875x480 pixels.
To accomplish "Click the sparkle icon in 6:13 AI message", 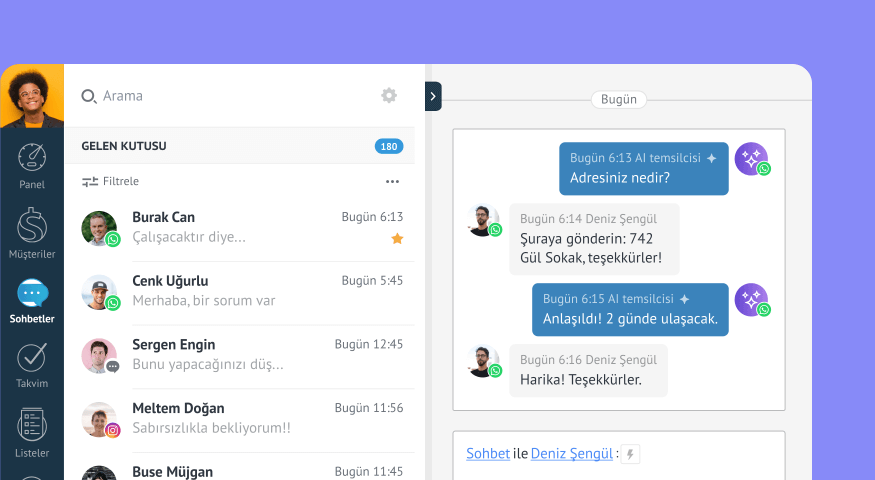I will (x=711, y=159).
